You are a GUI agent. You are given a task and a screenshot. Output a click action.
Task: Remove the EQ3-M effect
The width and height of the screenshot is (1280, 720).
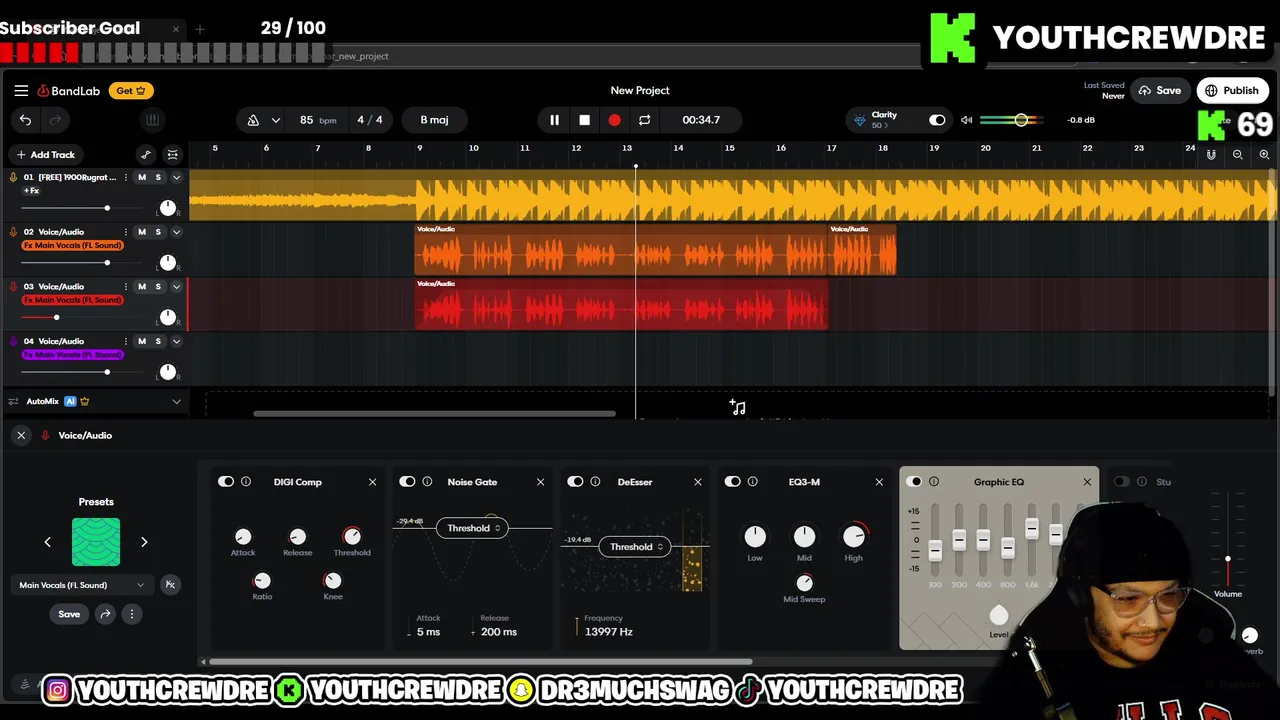[x=879, y=482]
